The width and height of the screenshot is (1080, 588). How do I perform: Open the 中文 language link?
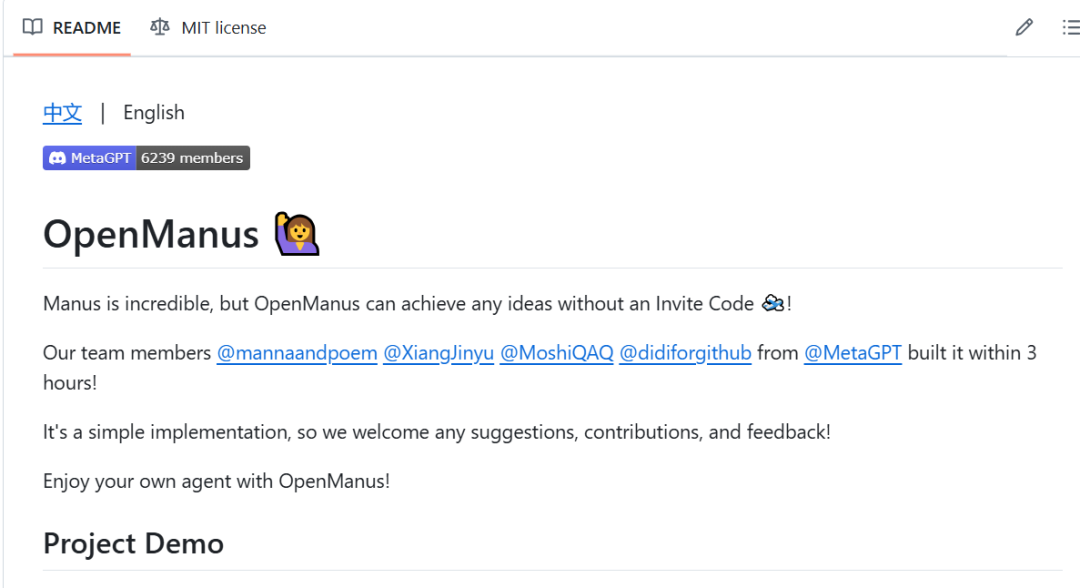point(63,113)
